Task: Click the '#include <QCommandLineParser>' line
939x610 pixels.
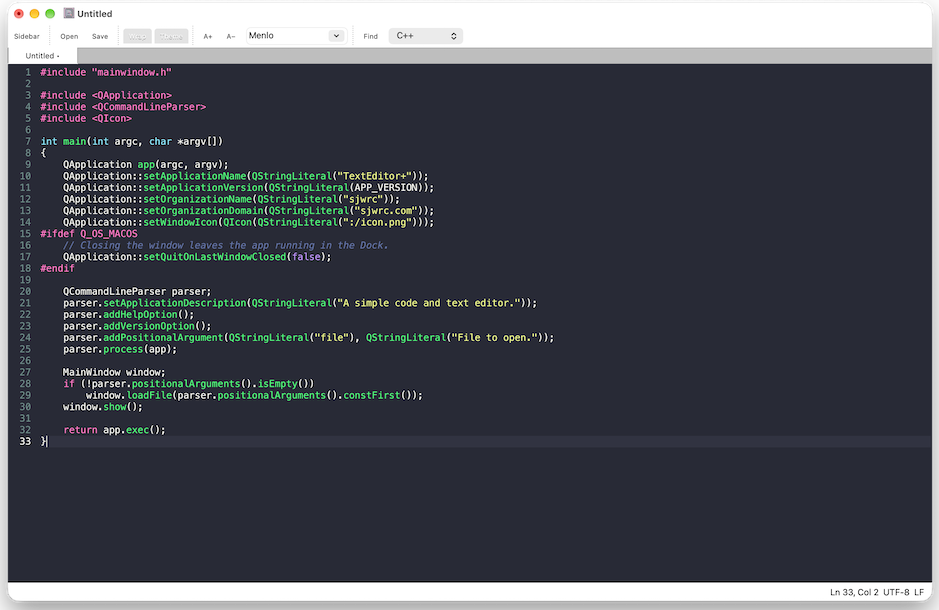Action: (x=123, y=107)
